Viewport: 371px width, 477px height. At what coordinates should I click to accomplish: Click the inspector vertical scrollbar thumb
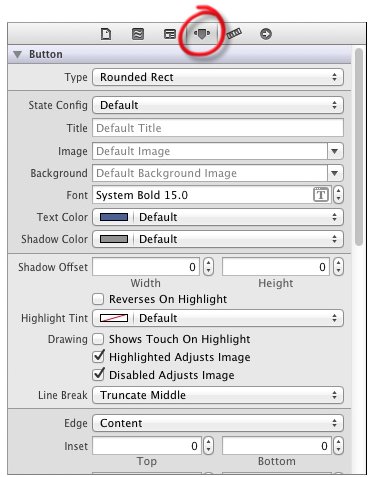tap(359, 147)
